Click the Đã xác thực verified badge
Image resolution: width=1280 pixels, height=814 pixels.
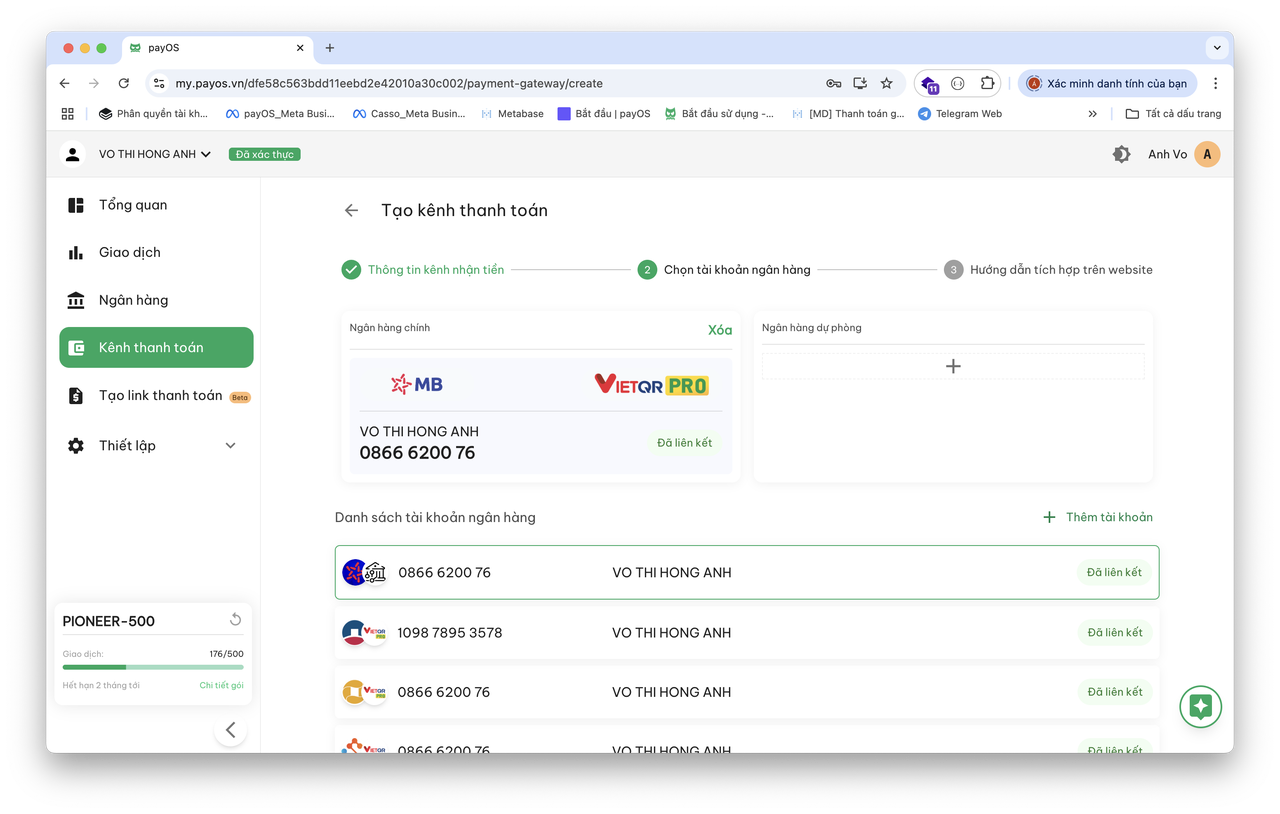pos(265,154)
